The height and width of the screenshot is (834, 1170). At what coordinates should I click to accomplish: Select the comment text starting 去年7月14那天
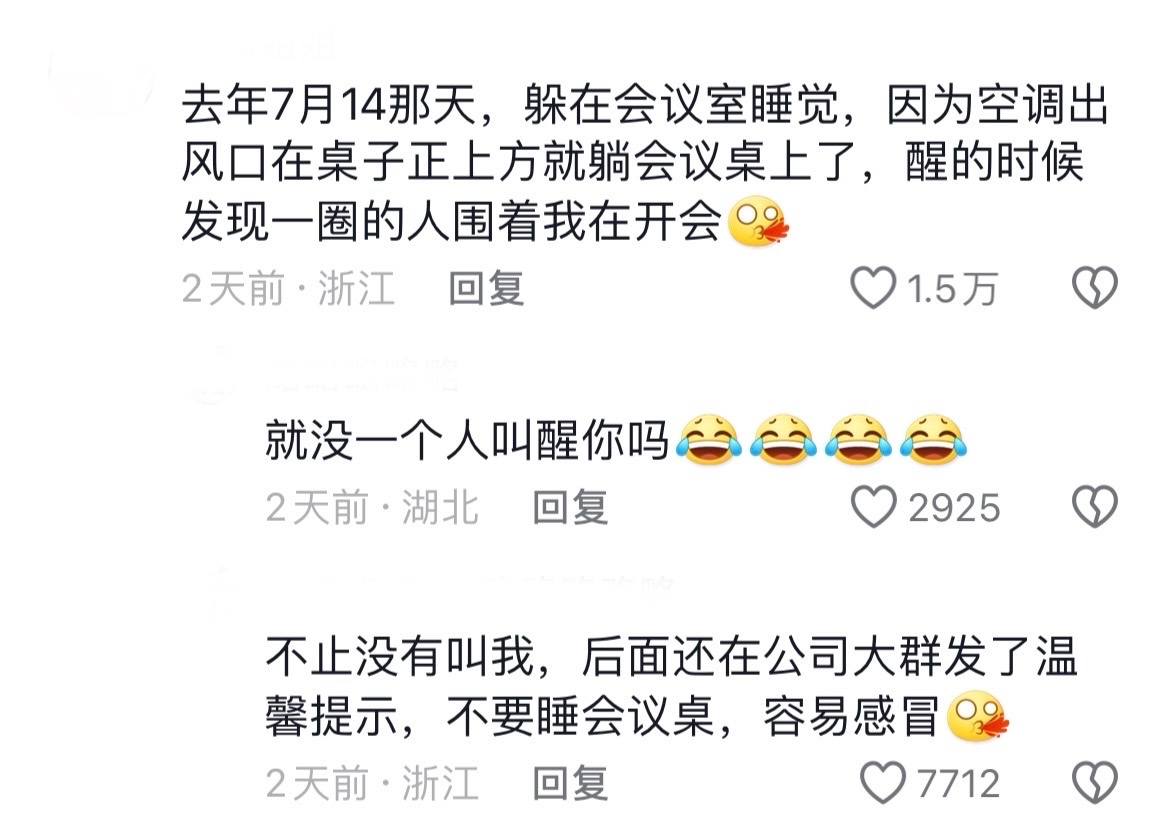(645, 163)
